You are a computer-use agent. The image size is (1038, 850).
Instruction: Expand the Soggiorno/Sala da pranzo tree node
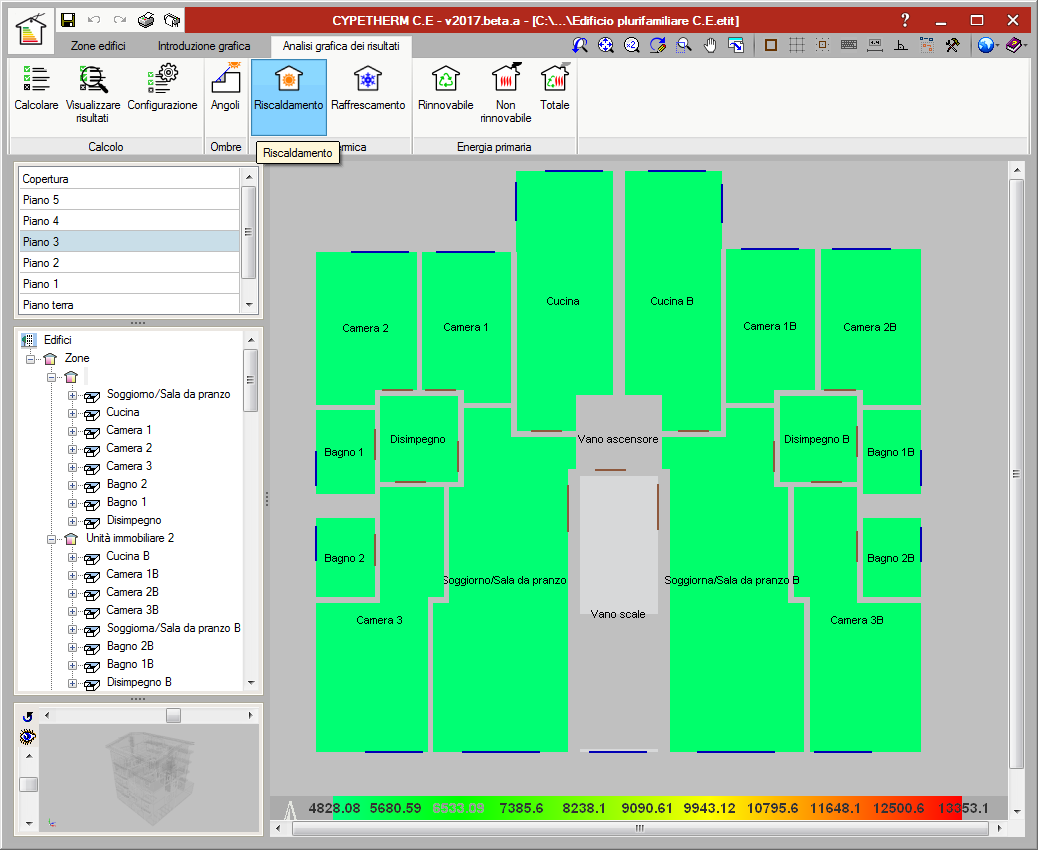(72, 395)
